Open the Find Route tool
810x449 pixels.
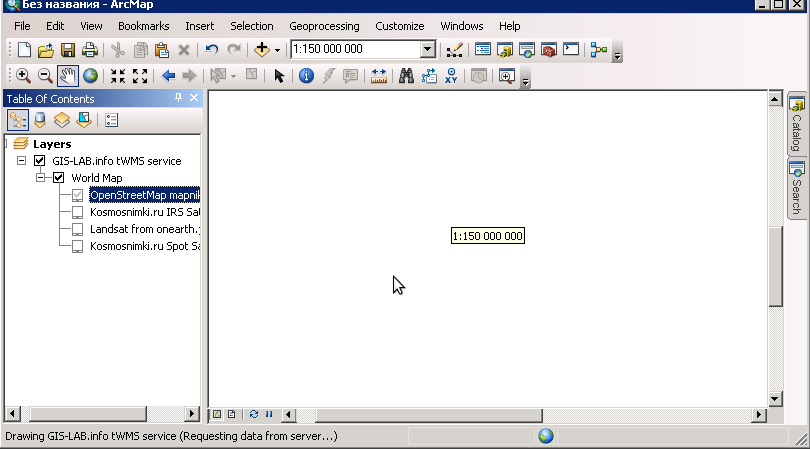[x=429, y=76]
